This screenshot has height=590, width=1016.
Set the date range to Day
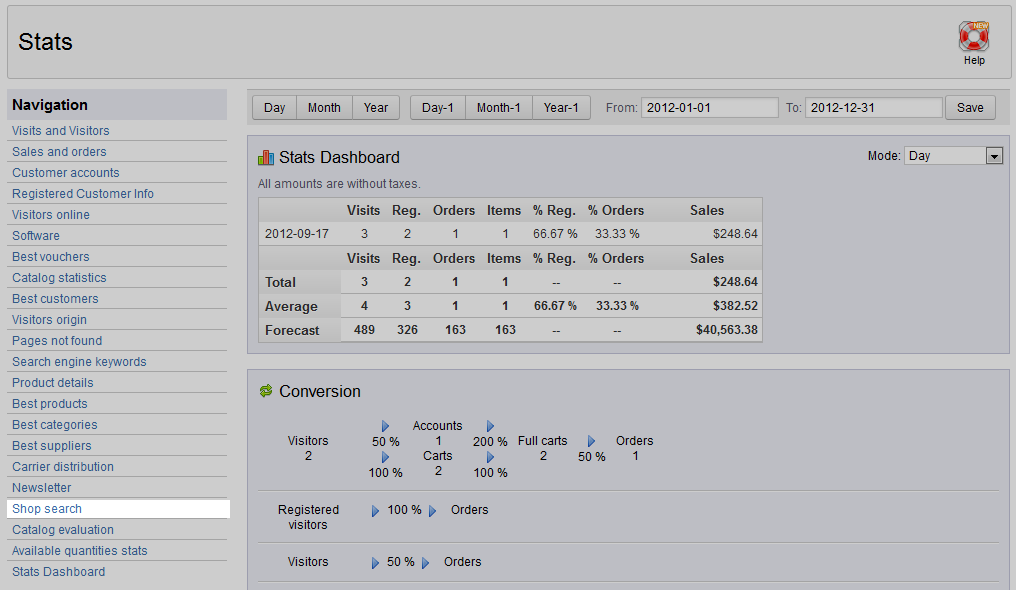point(275,108)
